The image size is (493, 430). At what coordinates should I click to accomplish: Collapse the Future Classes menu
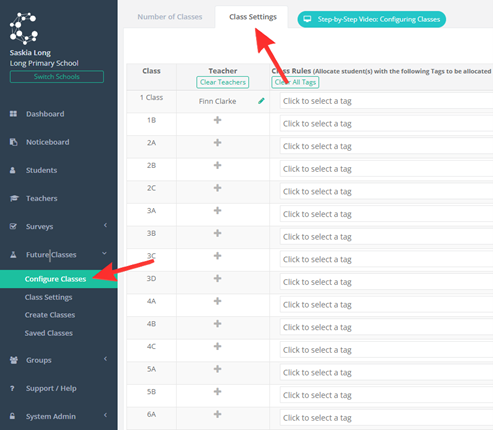pyautogui.click(x=104, y=253)
